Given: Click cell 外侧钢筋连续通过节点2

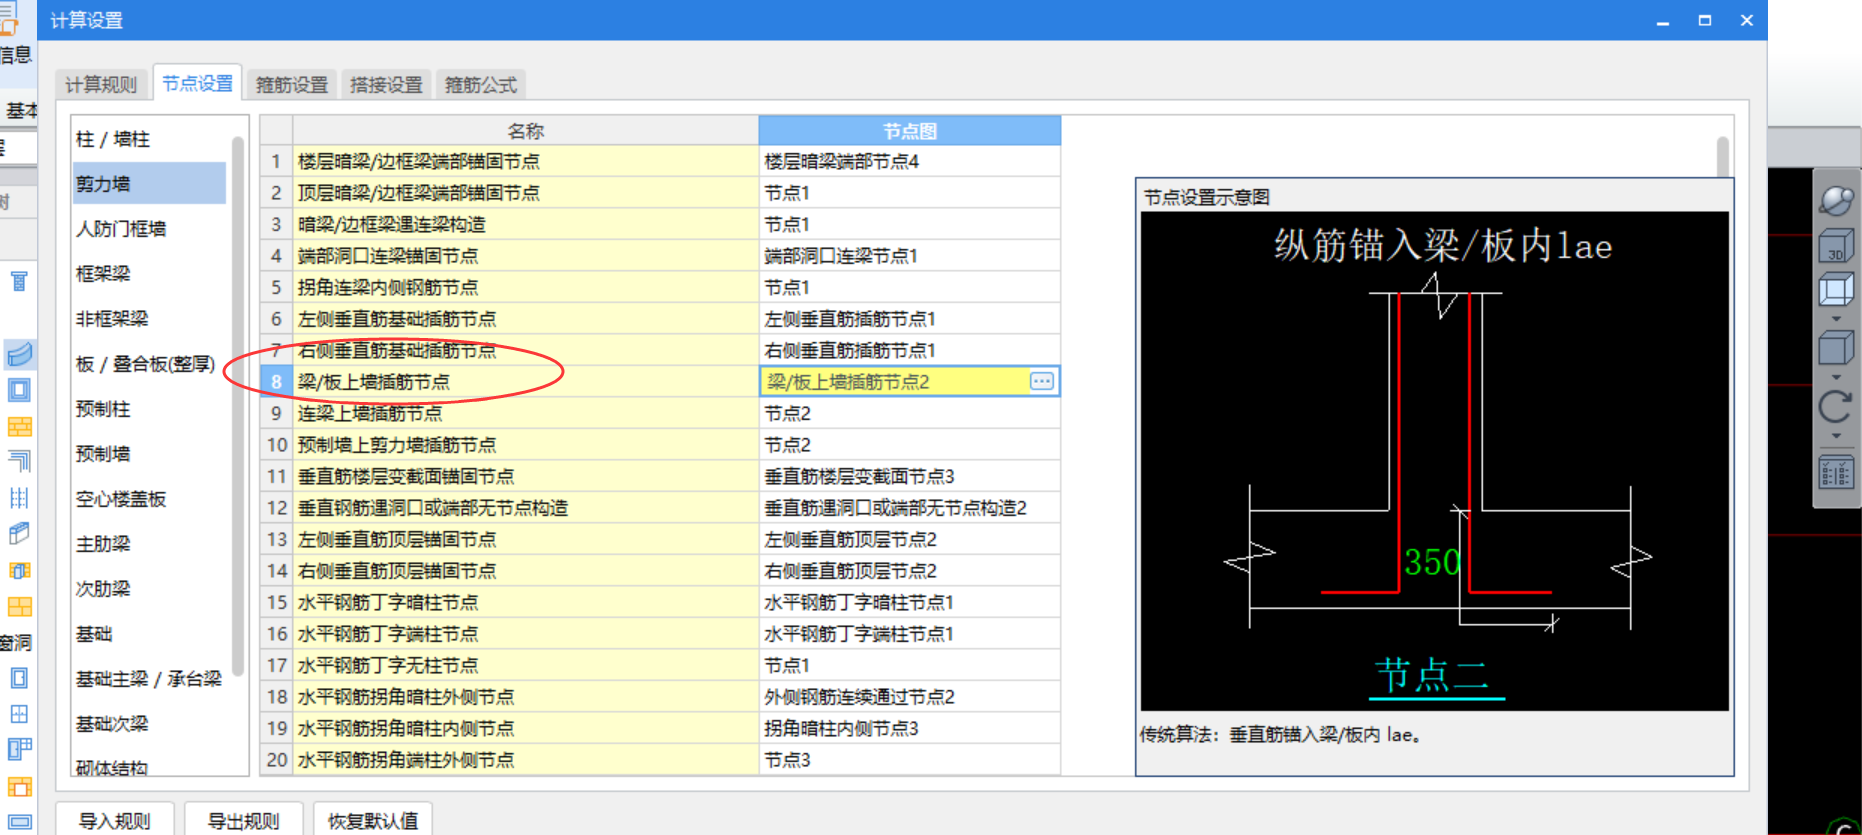Looking at the screenshot, I should click(x=910, y=697).
